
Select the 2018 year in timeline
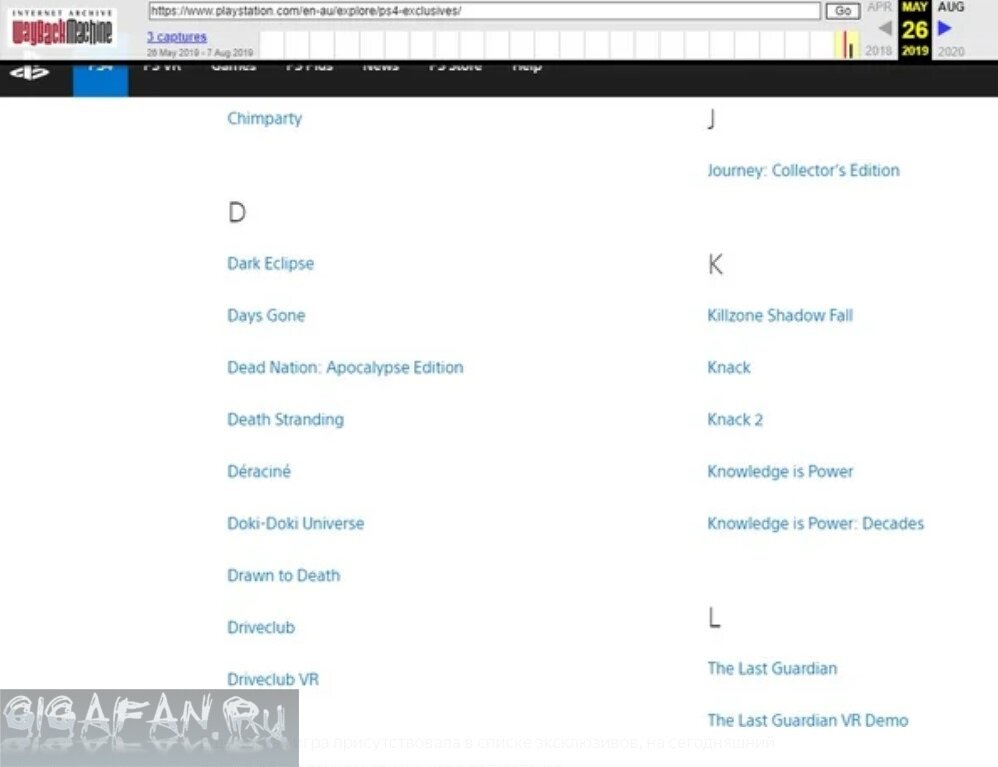pyautogui.click(x=878, y=51)
